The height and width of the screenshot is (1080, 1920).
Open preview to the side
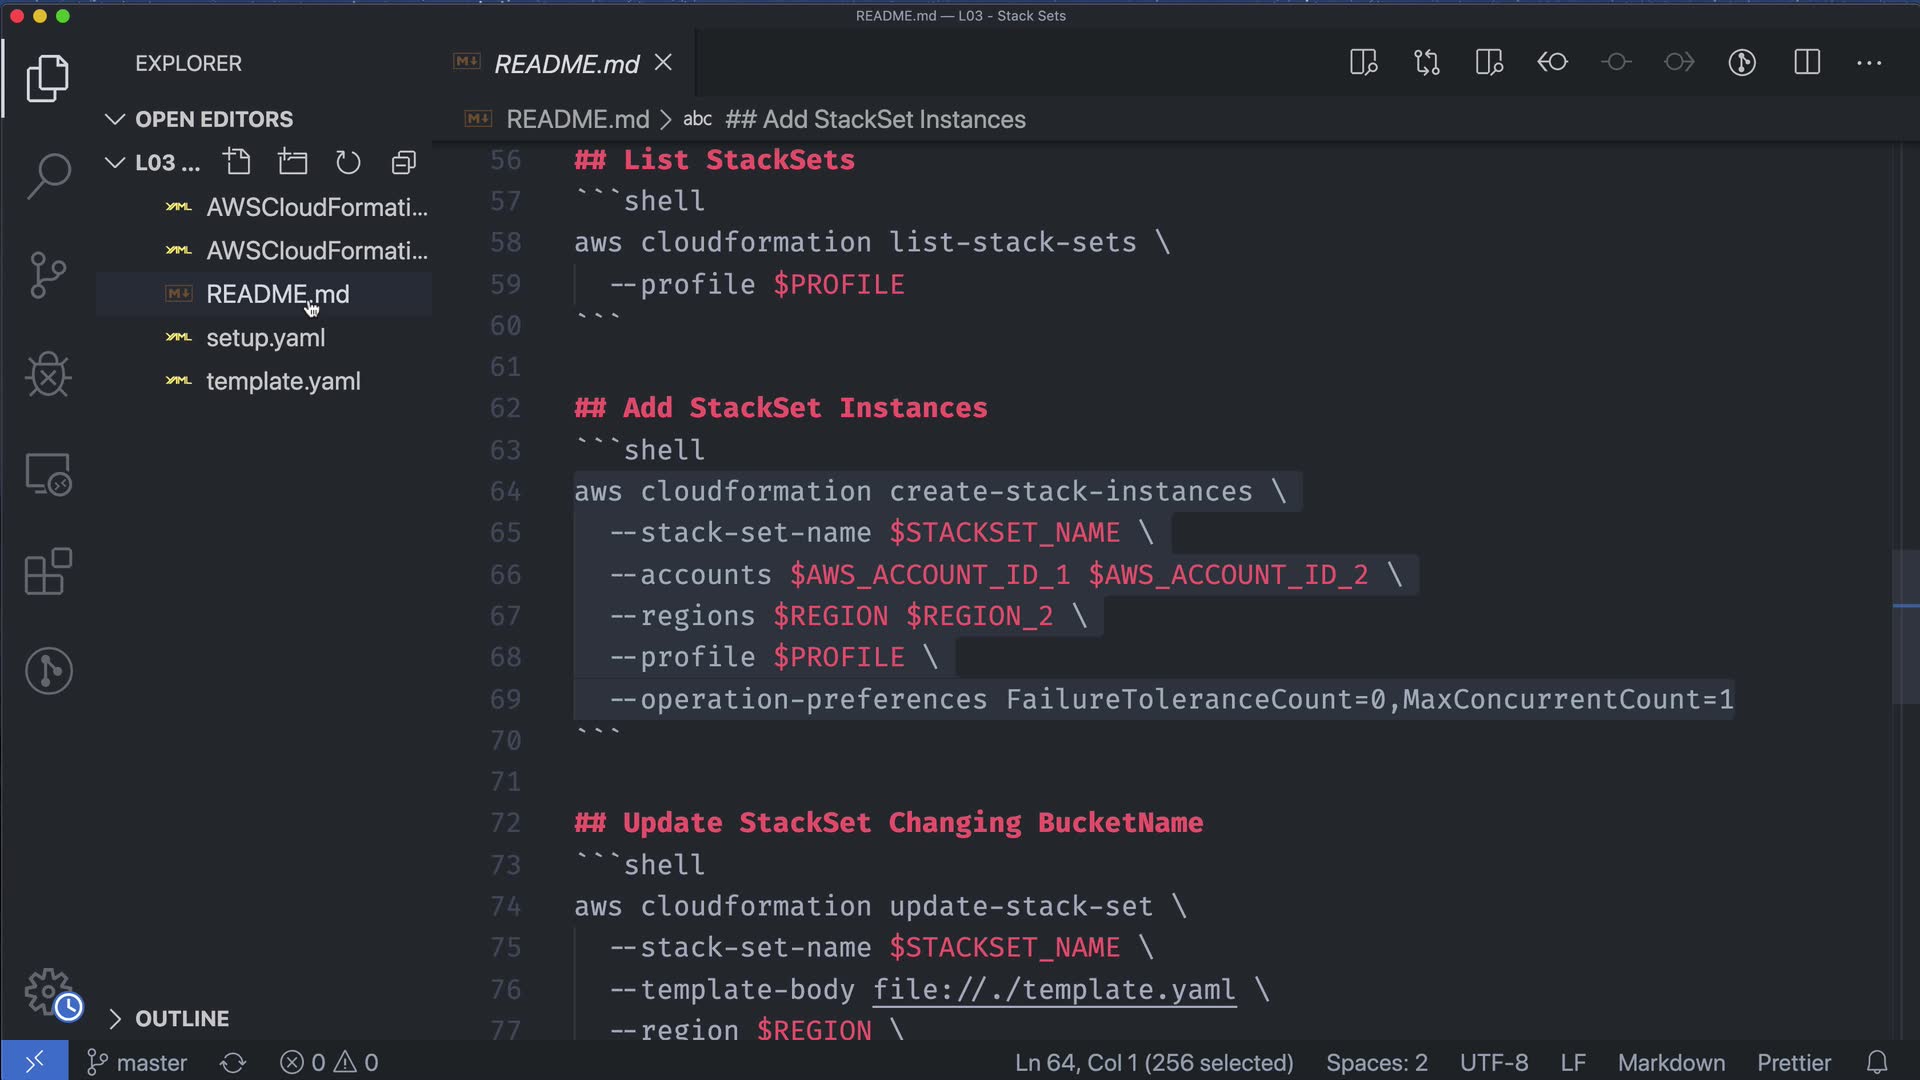click(x=1363, y=63)
